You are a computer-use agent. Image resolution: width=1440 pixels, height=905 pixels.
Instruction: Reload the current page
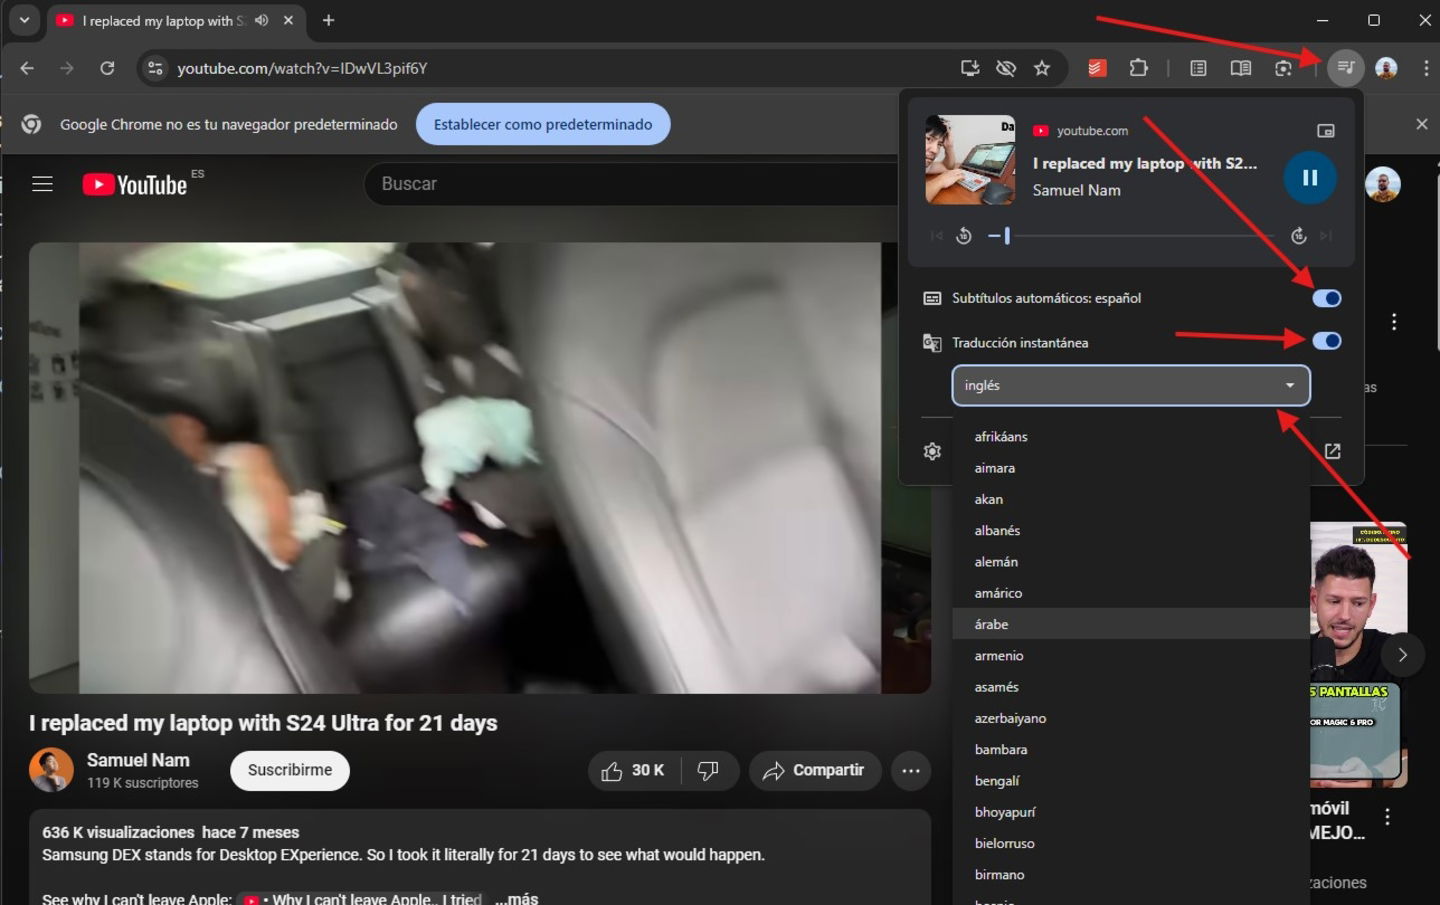click(107, 68)
